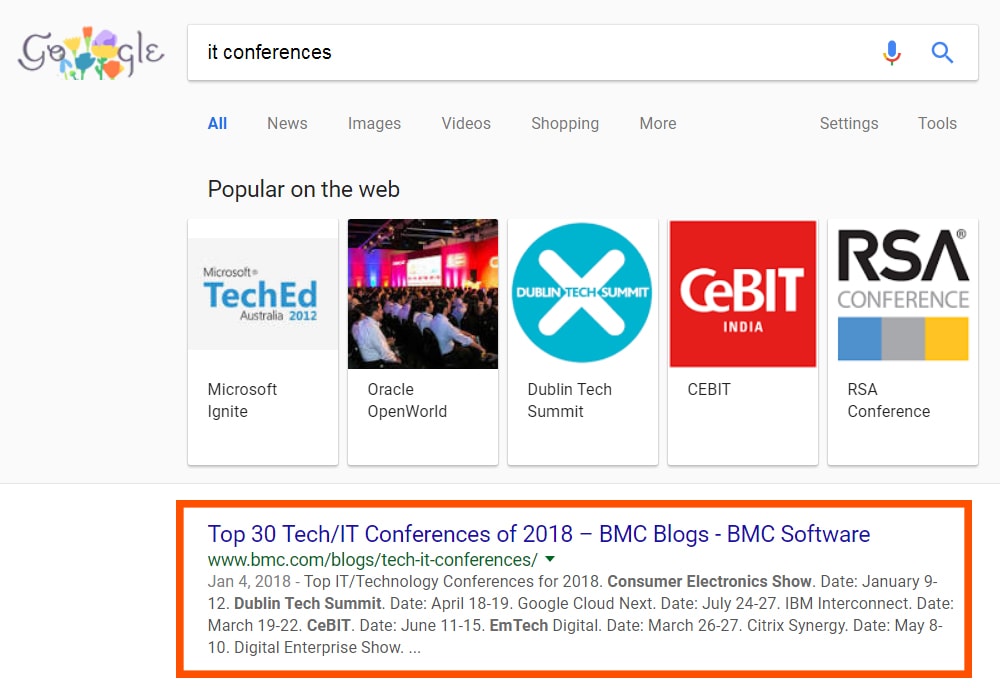Open the Oracle OpenWorld conference photo
The width and height of the screenshot is (1000, 688).
(423, 293)
